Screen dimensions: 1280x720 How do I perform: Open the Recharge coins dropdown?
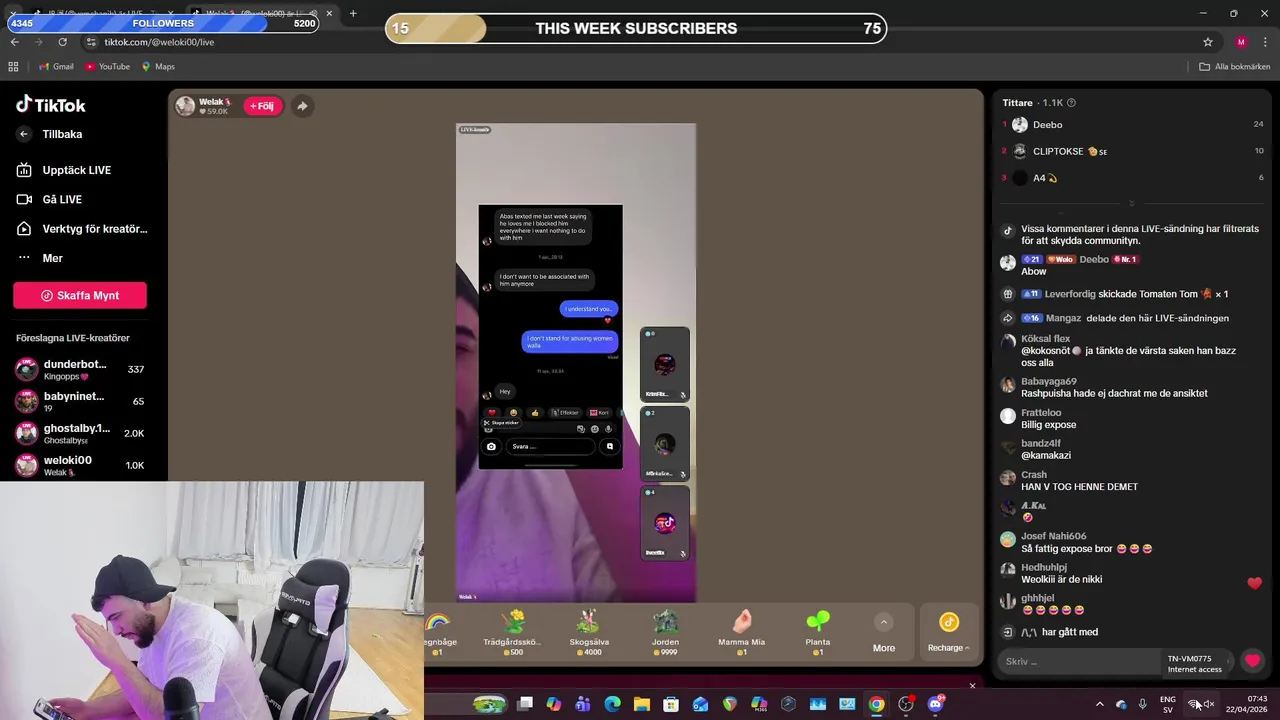[948, 634]
